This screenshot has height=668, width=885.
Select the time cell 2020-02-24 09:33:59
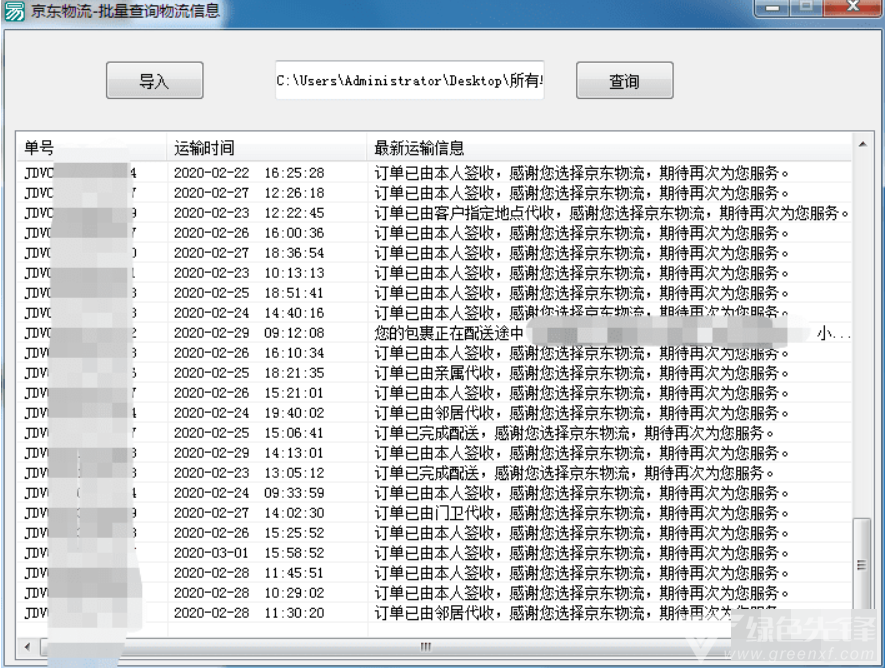click(x=249, y=493)
